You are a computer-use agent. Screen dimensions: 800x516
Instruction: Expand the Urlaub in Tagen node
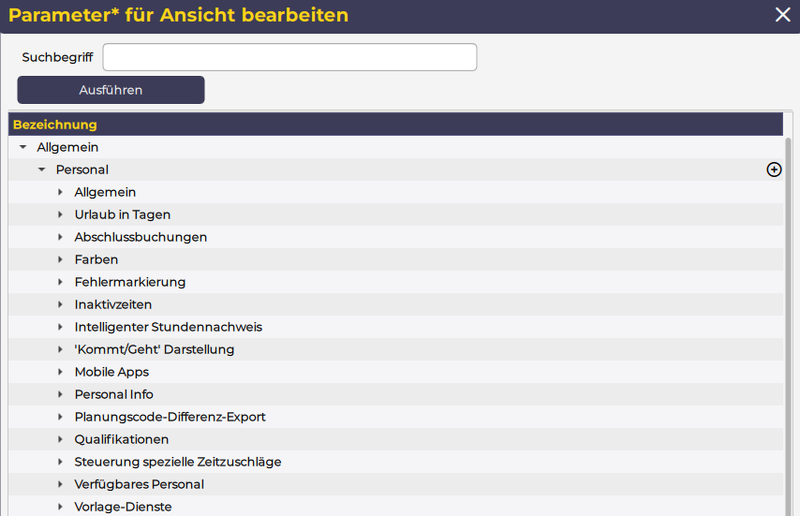coord(61,215)
